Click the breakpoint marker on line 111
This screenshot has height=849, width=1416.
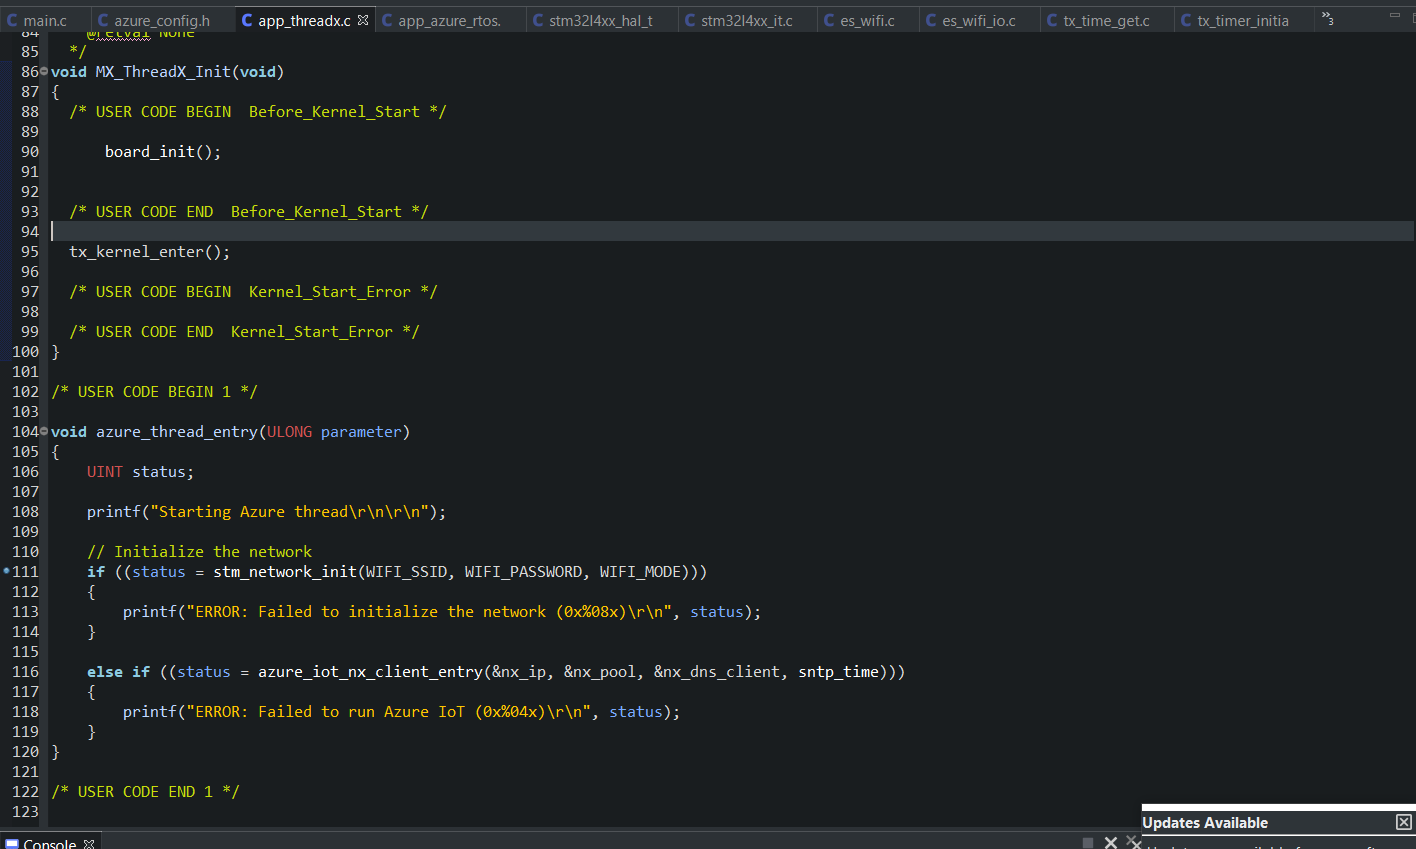pos(6,571)
